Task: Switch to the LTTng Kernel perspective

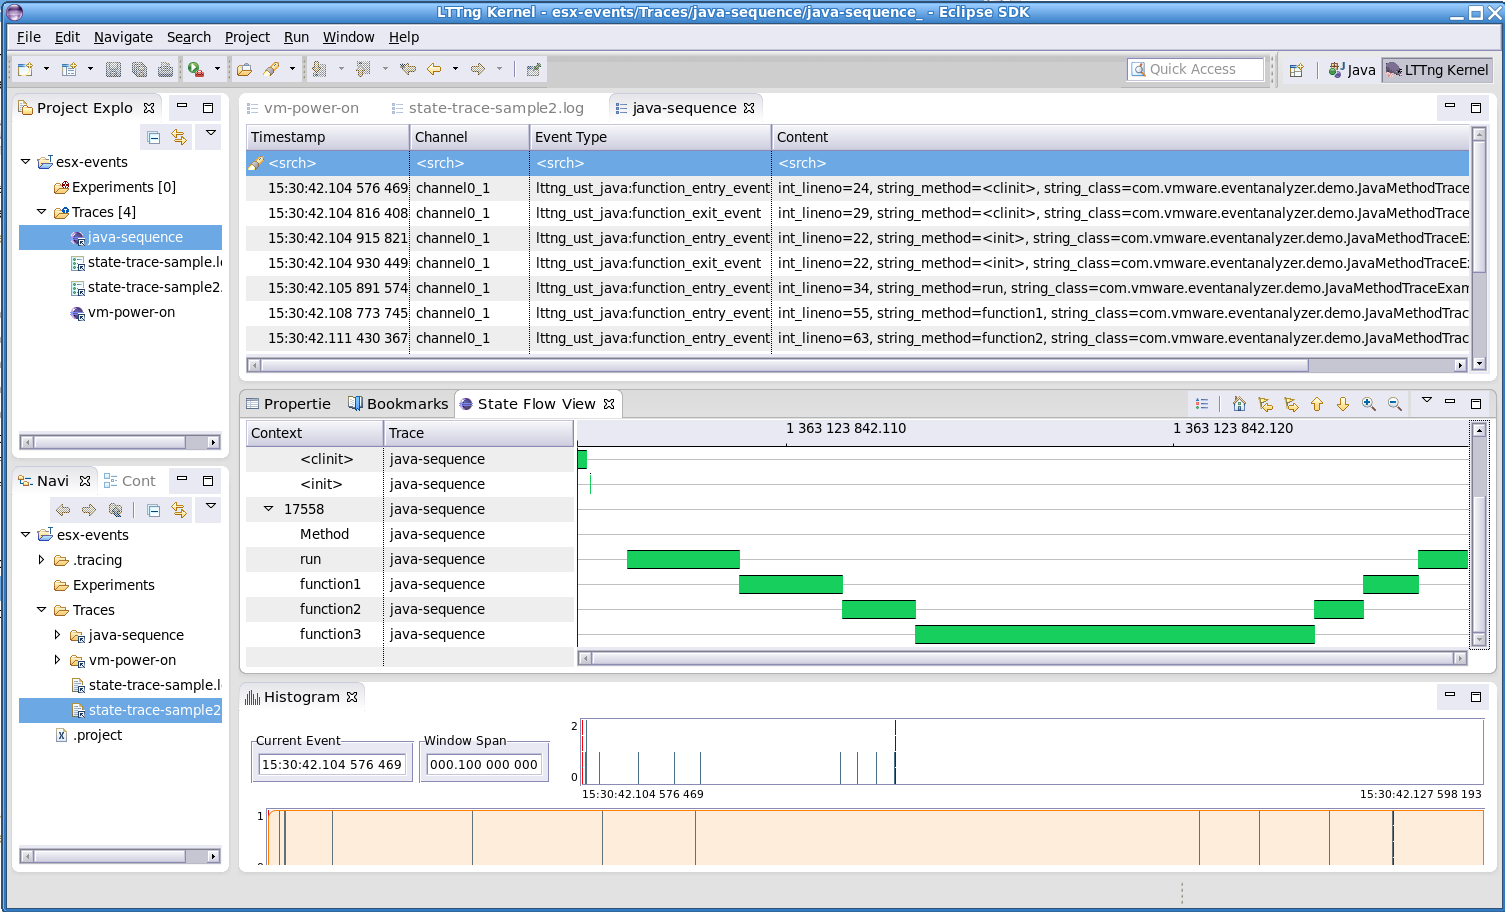Action: point(1437,70)
